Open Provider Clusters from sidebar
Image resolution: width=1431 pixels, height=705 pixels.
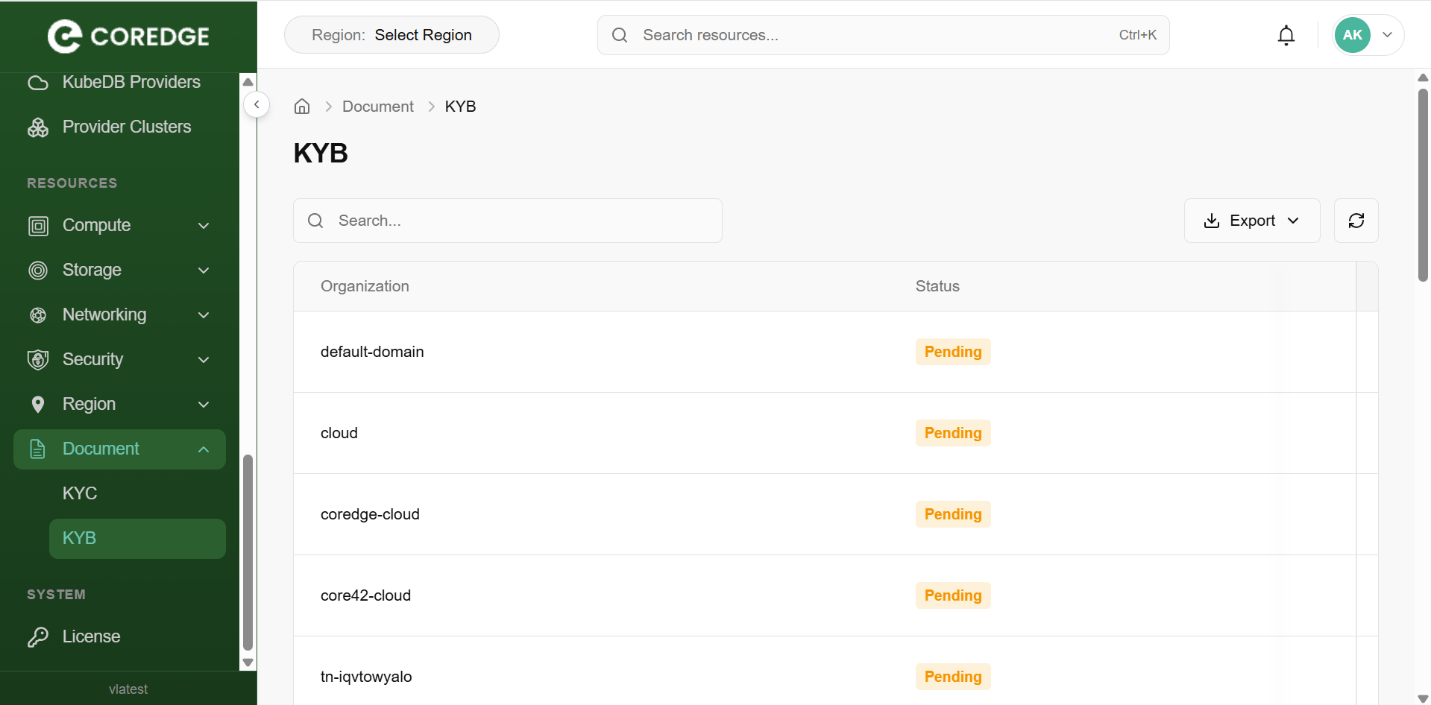(126, 127)
